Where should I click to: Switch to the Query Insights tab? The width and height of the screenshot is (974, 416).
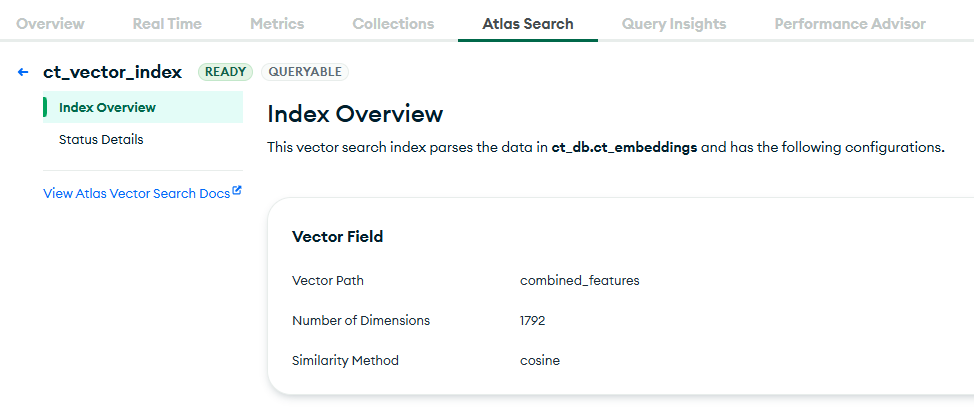click(x=674, y=23)
